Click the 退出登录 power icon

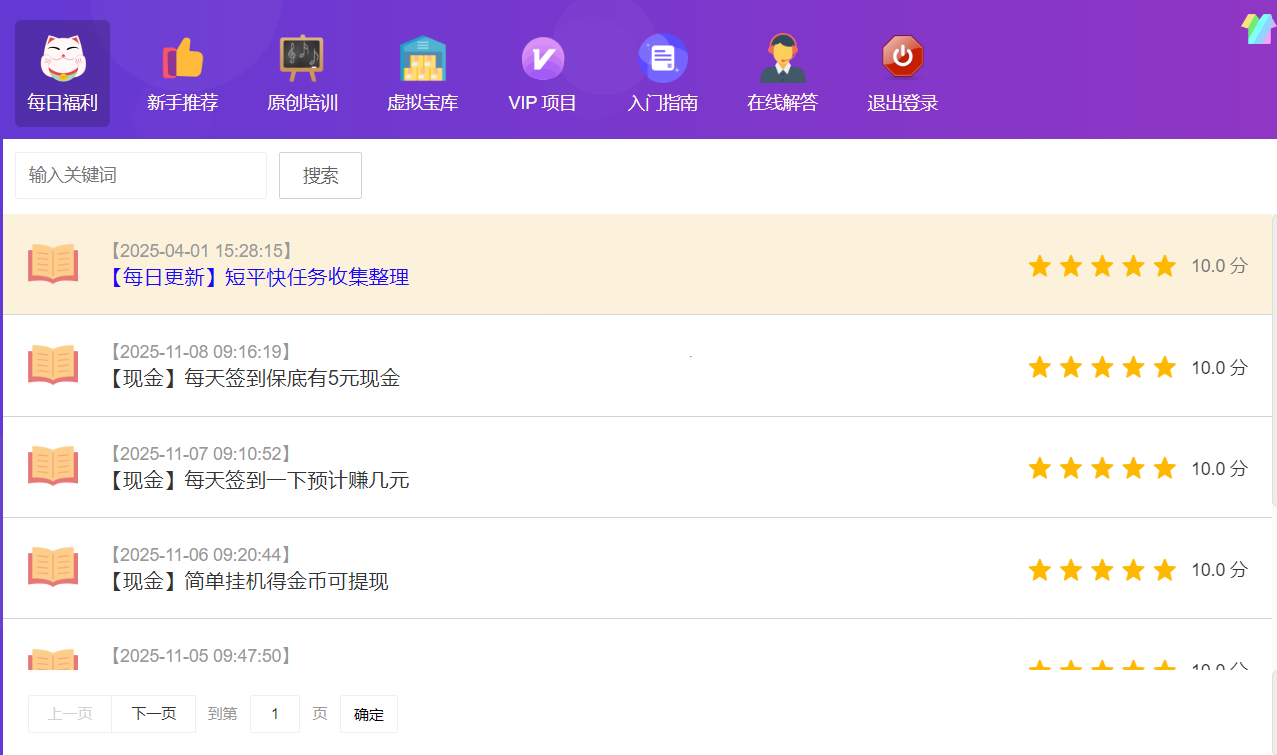pos(902,58)
